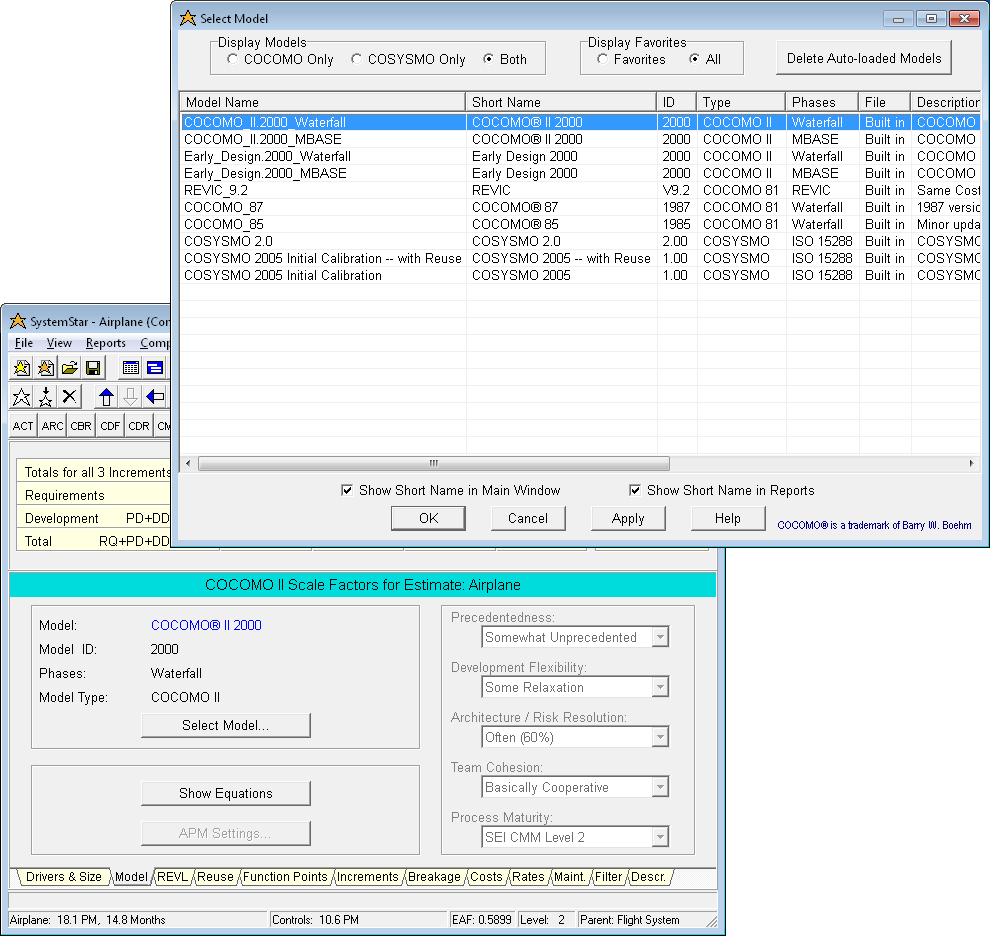
Task: Click Cancel in Select Model dialog
Action: [528, 519]
